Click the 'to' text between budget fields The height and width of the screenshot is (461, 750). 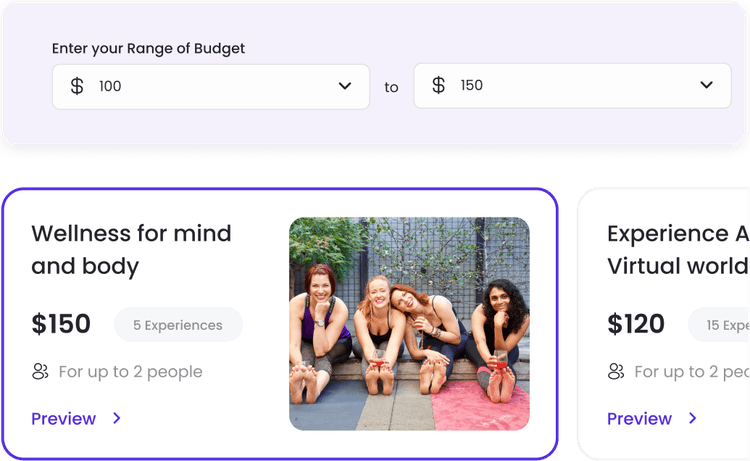[391, 88]
